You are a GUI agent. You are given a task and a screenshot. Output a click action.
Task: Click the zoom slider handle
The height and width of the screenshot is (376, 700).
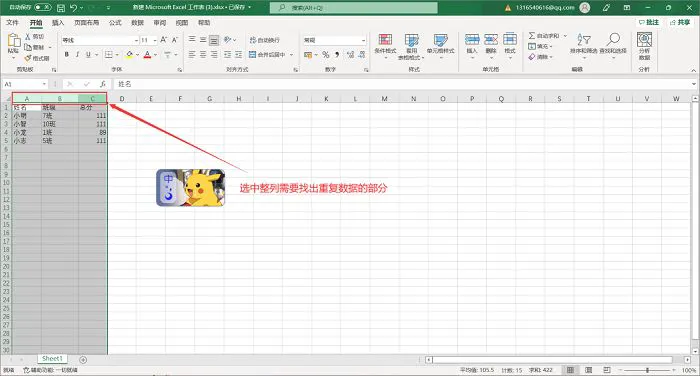[x=647, y=370]
